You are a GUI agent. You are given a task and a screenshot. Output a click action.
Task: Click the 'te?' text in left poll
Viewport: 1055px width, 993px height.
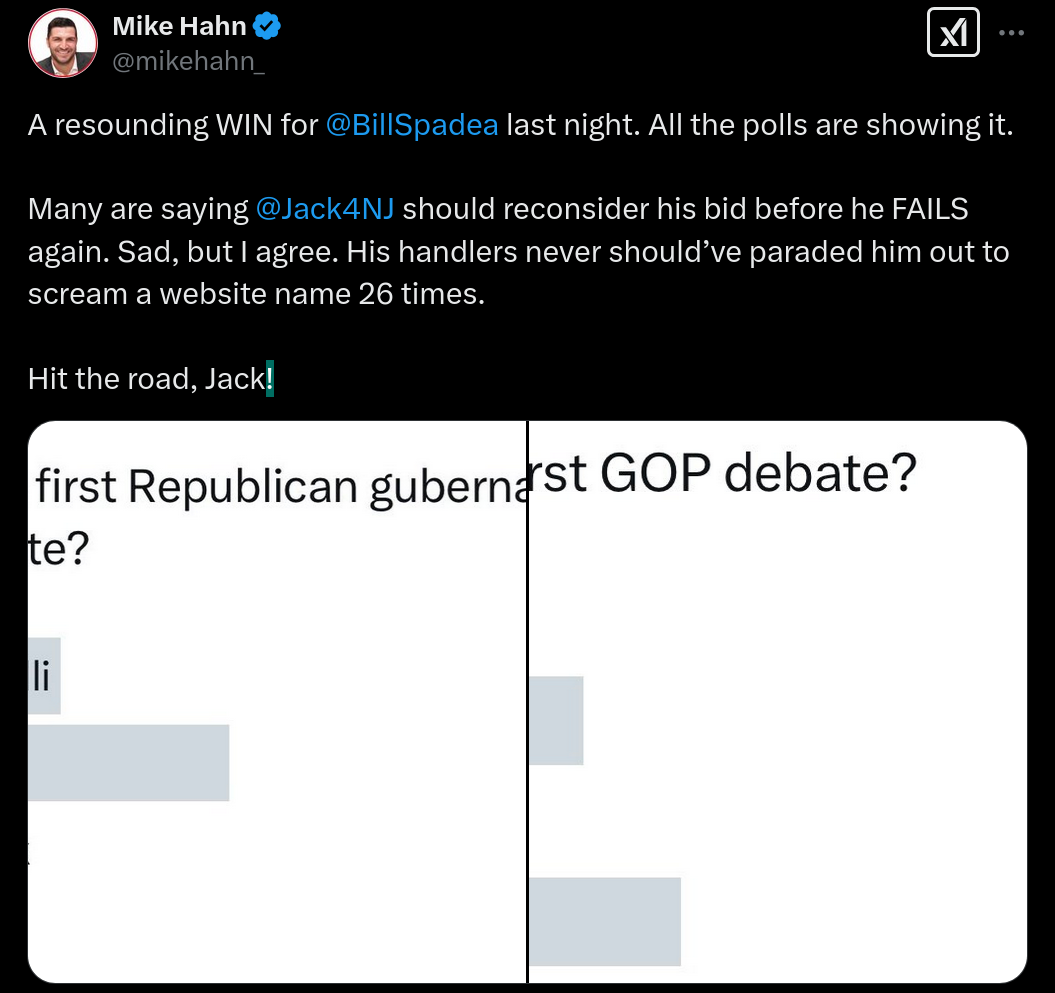coord(59,549)
